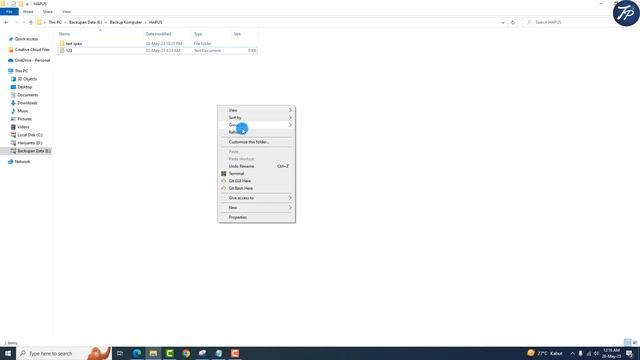640x360 pixels.
Task: Refresh the folder using address bar button
Action: click(513, 22)
